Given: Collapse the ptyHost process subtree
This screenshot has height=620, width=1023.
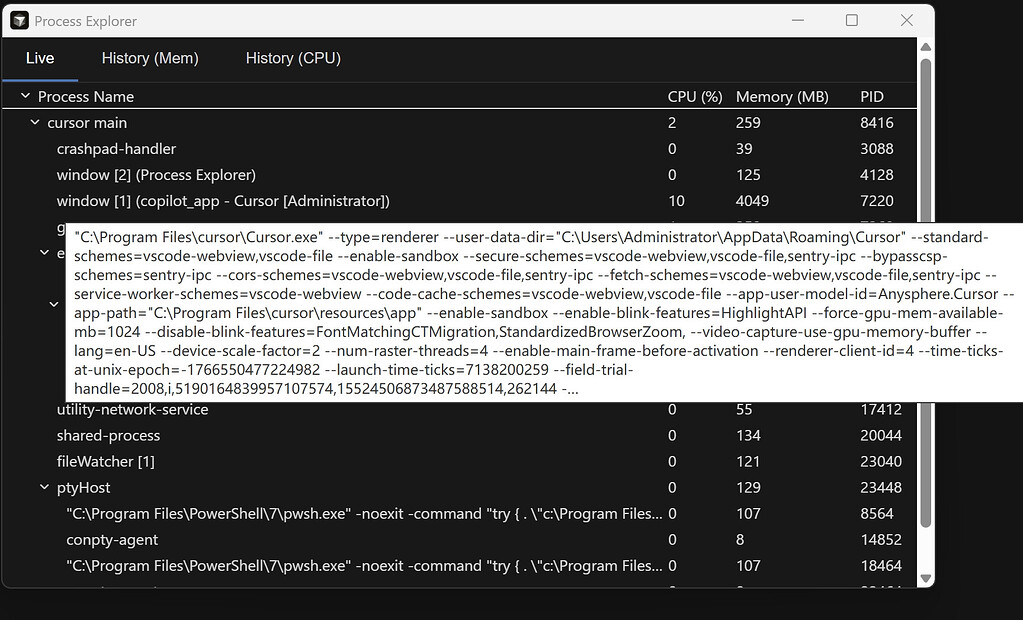Looking at the screenshot, I should (43, 487).
